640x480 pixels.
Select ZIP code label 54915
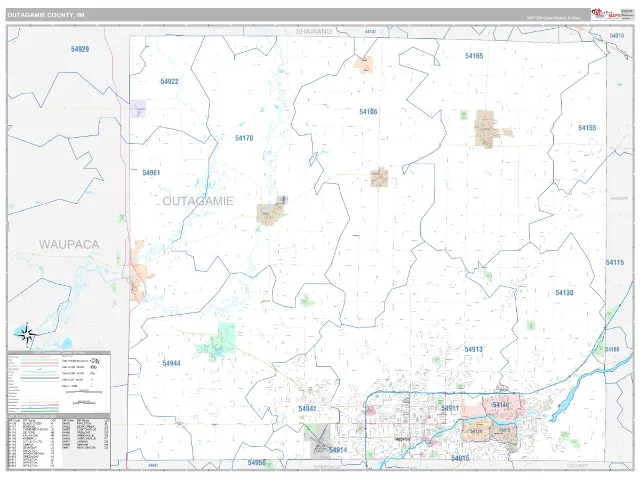(460, 458)
